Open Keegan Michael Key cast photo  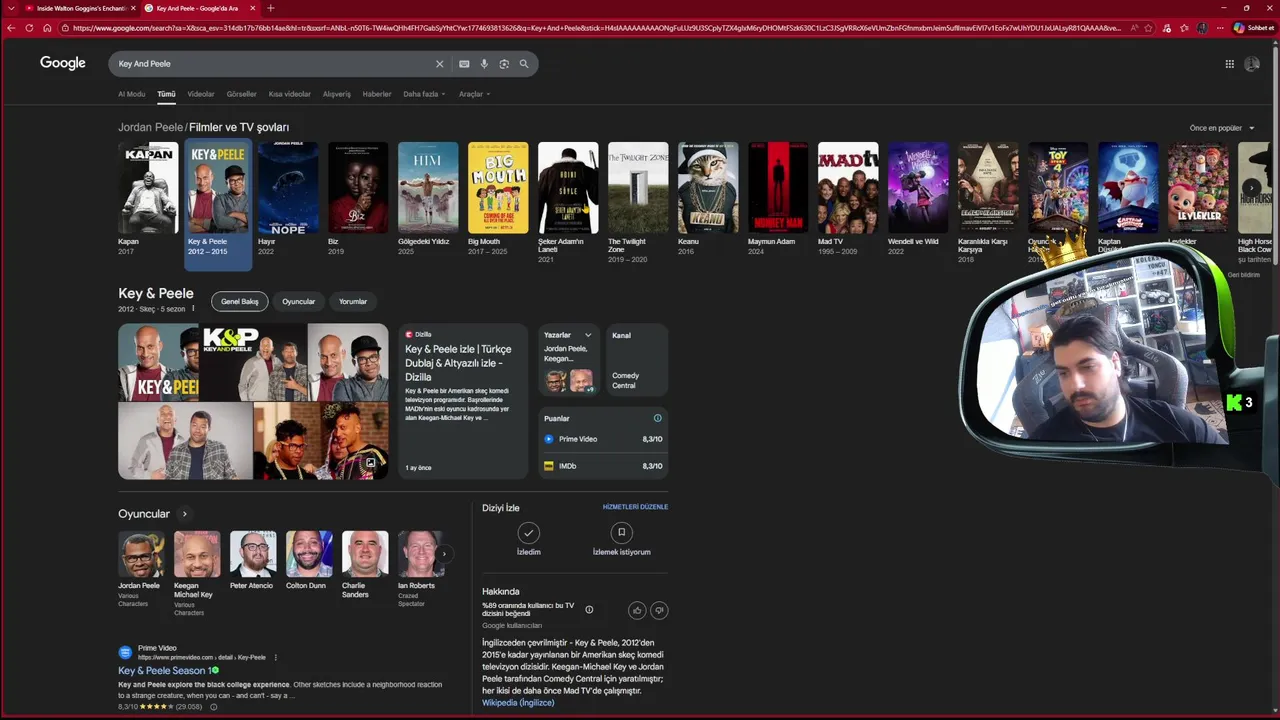pyautogui.click(x=197, y=554)
